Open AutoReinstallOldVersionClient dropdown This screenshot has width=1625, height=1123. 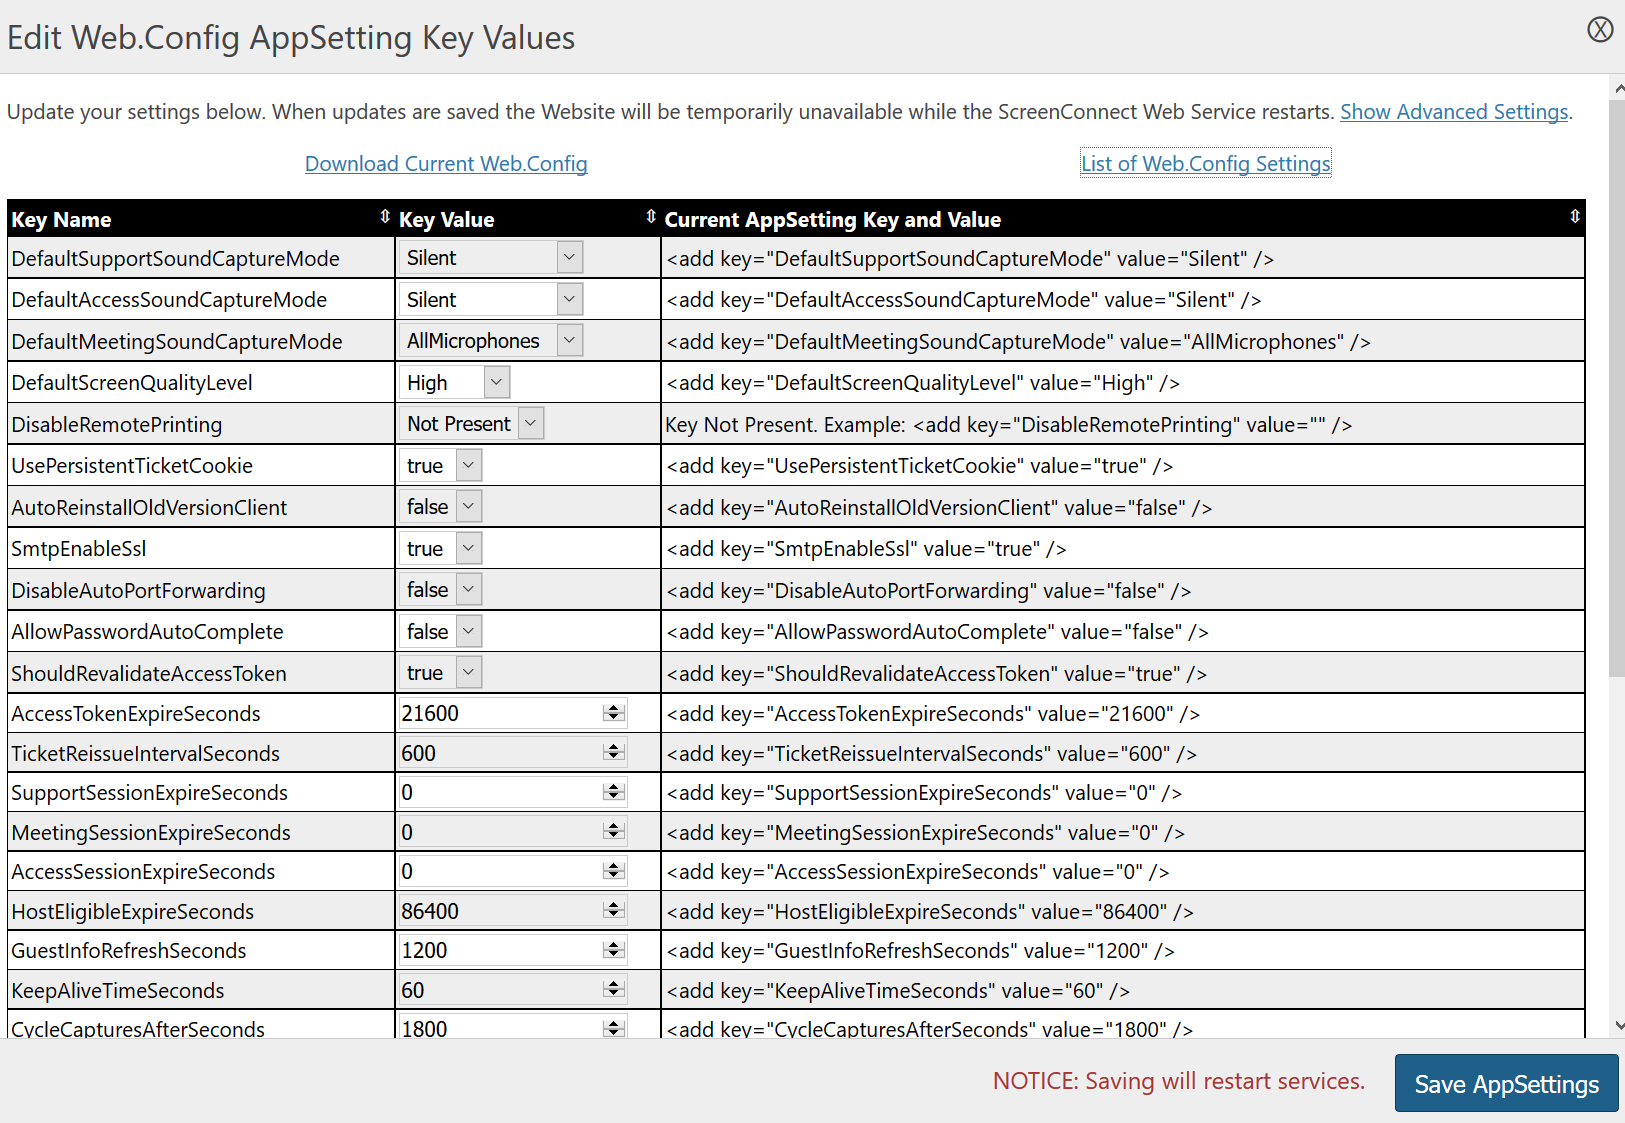point(441,507)
